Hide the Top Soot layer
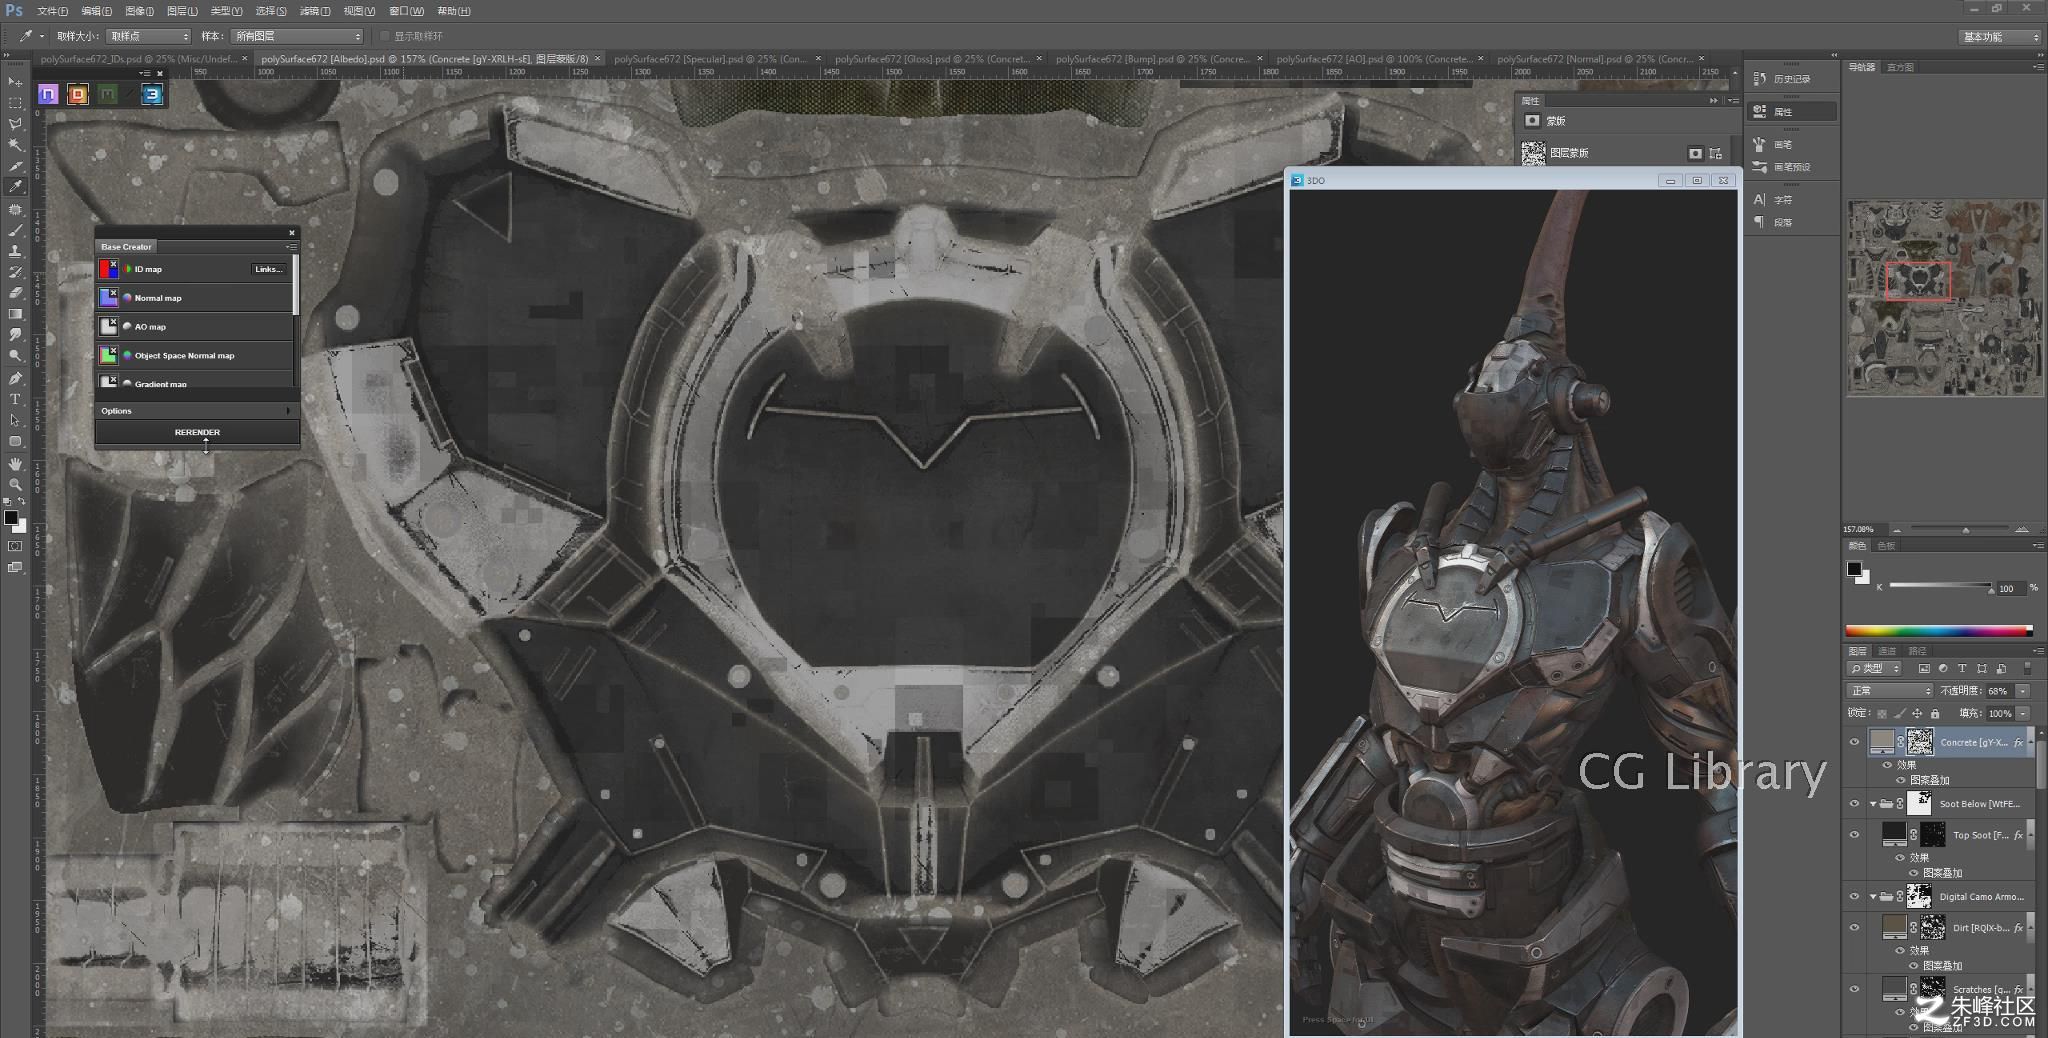This screenshot has width=2048, height=1038. pos(1854,835)
